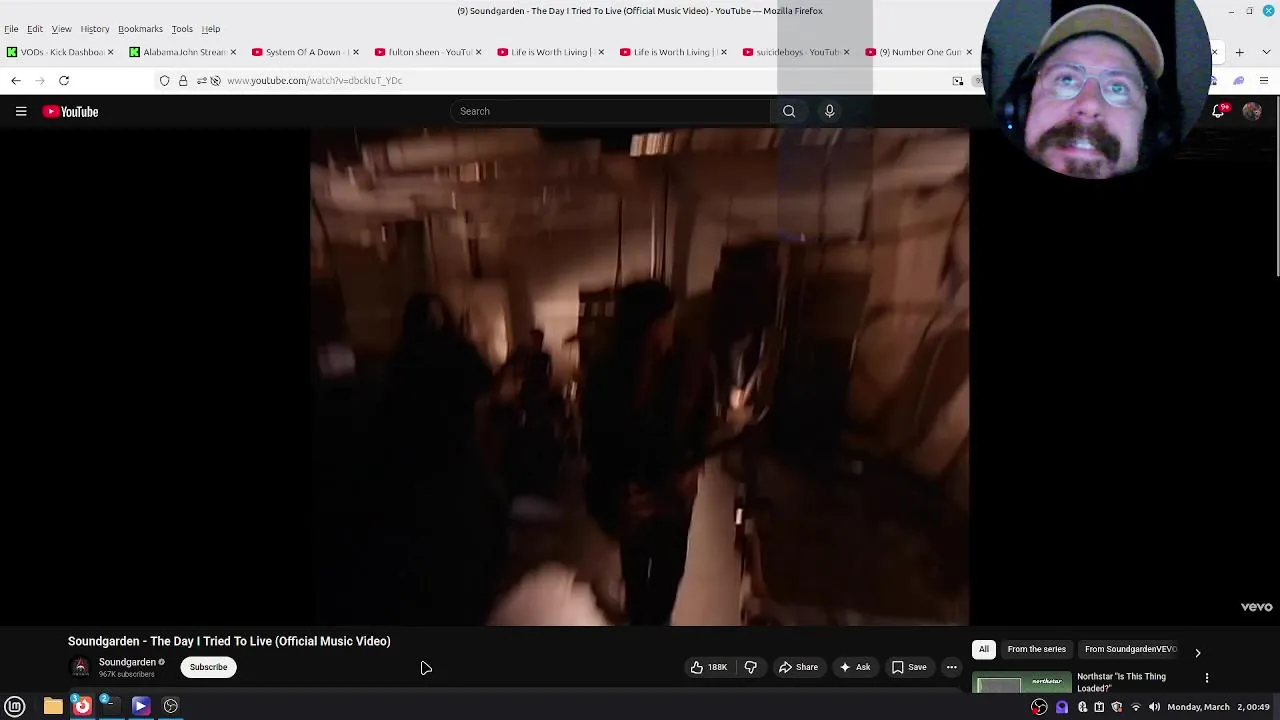The image size is (1280, 720).
Task: Open the file manager folder in the taskbar
Action: [x=53, y=706]
